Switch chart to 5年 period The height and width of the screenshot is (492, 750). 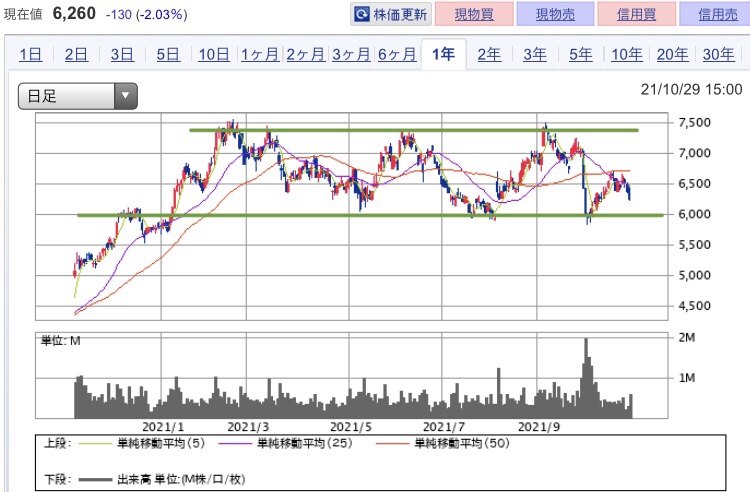(581, 55)
